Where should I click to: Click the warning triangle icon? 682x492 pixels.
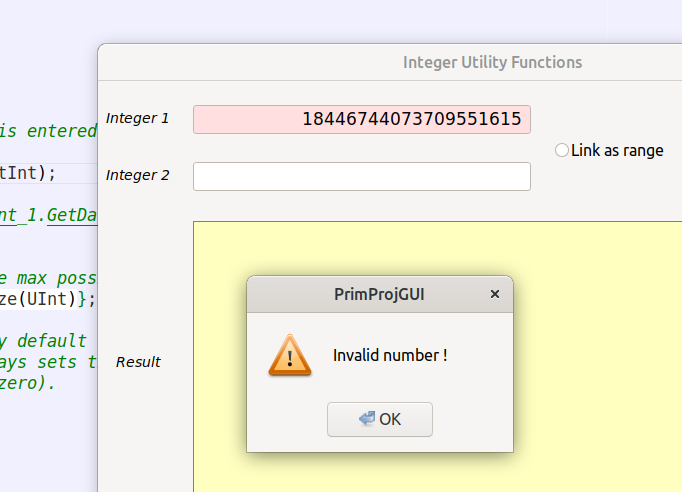tap(290, 355)
